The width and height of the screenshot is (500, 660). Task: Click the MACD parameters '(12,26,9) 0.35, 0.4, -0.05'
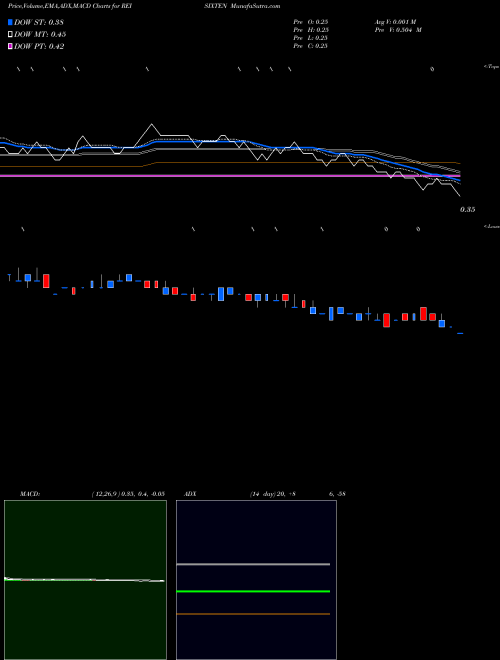tap(128, 494)
